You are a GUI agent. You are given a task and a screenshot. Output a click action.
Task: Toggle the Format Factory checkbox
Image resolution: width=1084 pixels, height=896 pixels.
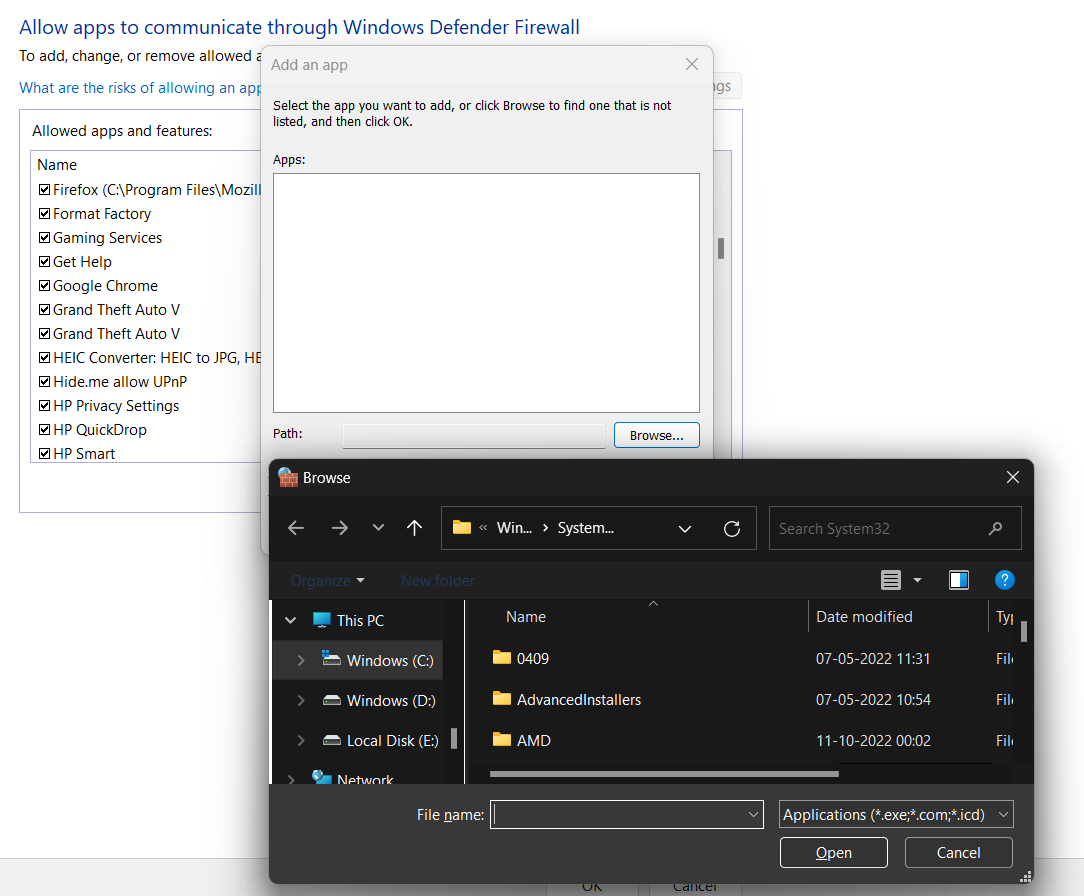[44, 214]
